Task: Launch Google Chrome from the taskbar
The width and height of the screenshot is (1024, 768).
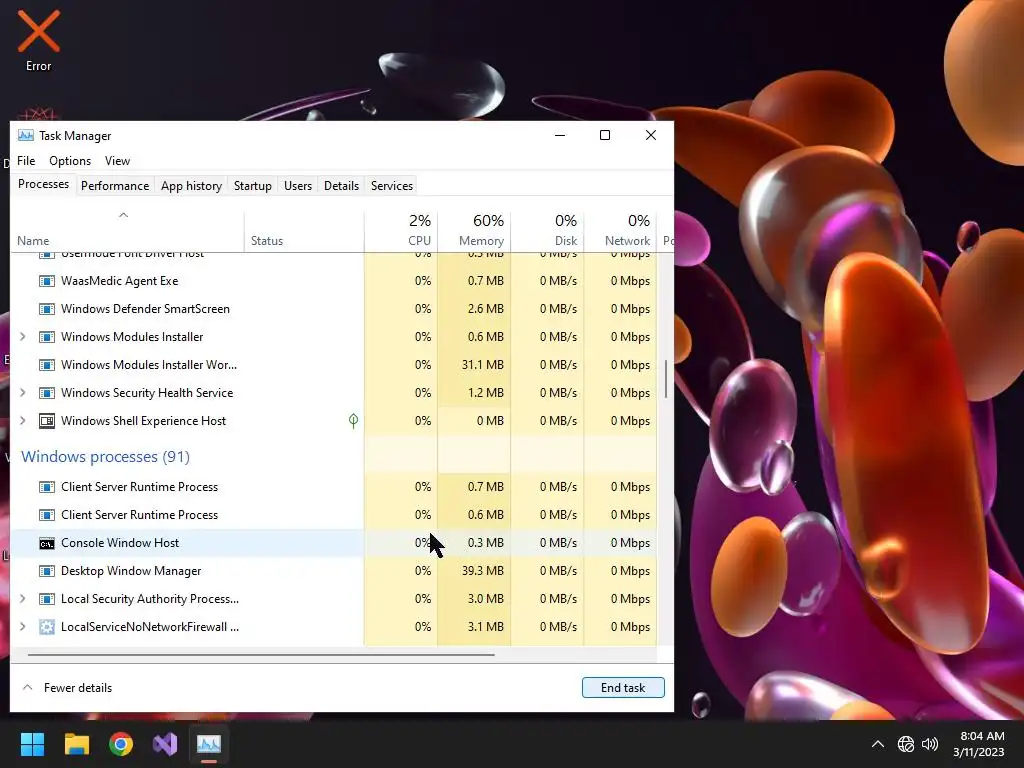Action: pyautogui.click(x=121, y=744)
